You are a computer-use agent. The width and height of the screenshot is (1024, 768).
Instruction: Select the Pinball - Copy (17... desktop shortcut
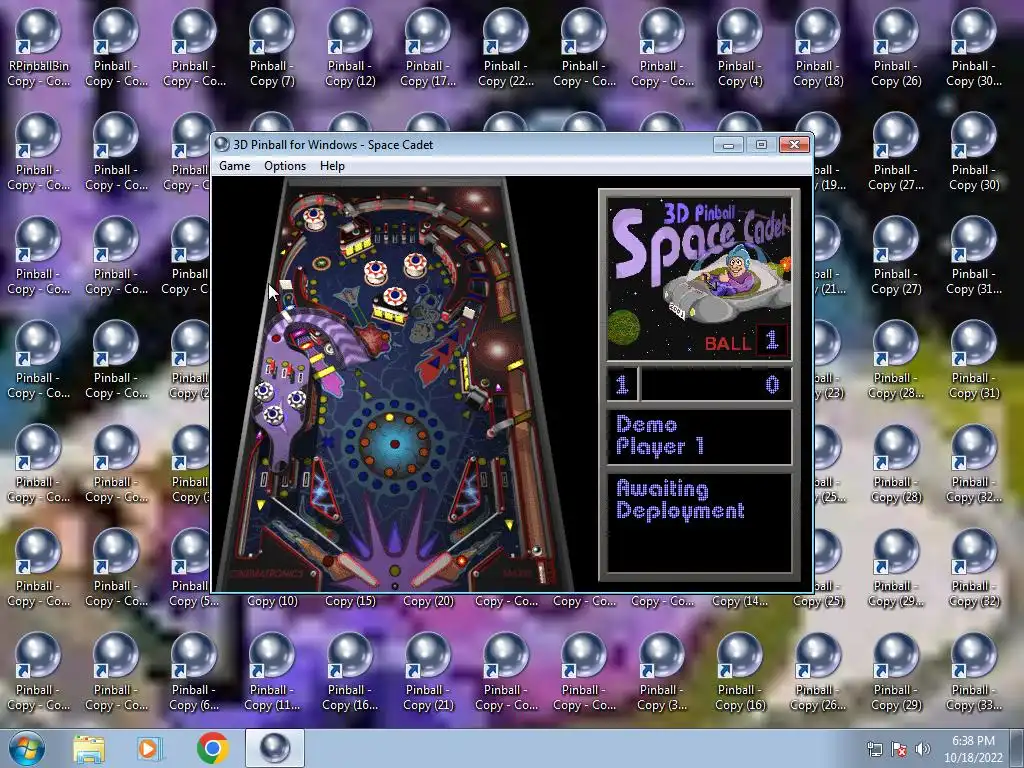428,49
